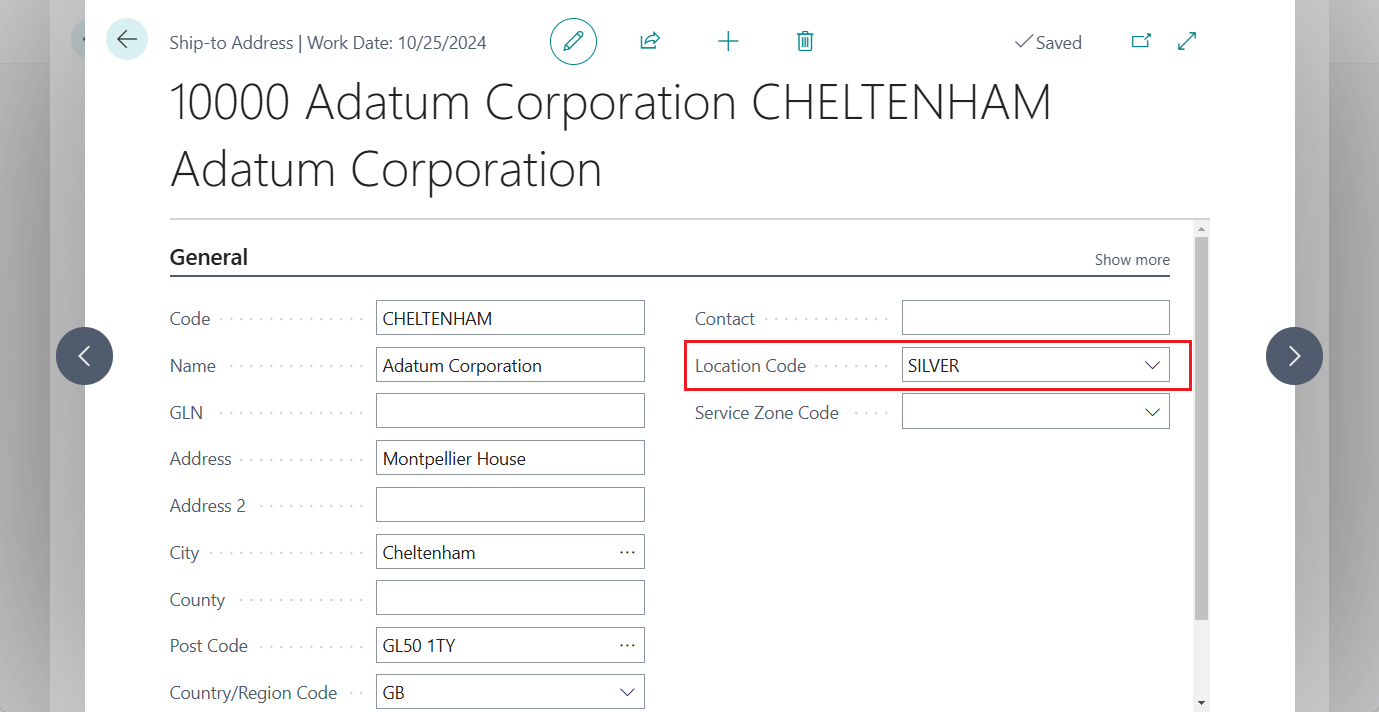Select the General section header
The width and height of the screenshot is (1379, 712).
[208, 257]
